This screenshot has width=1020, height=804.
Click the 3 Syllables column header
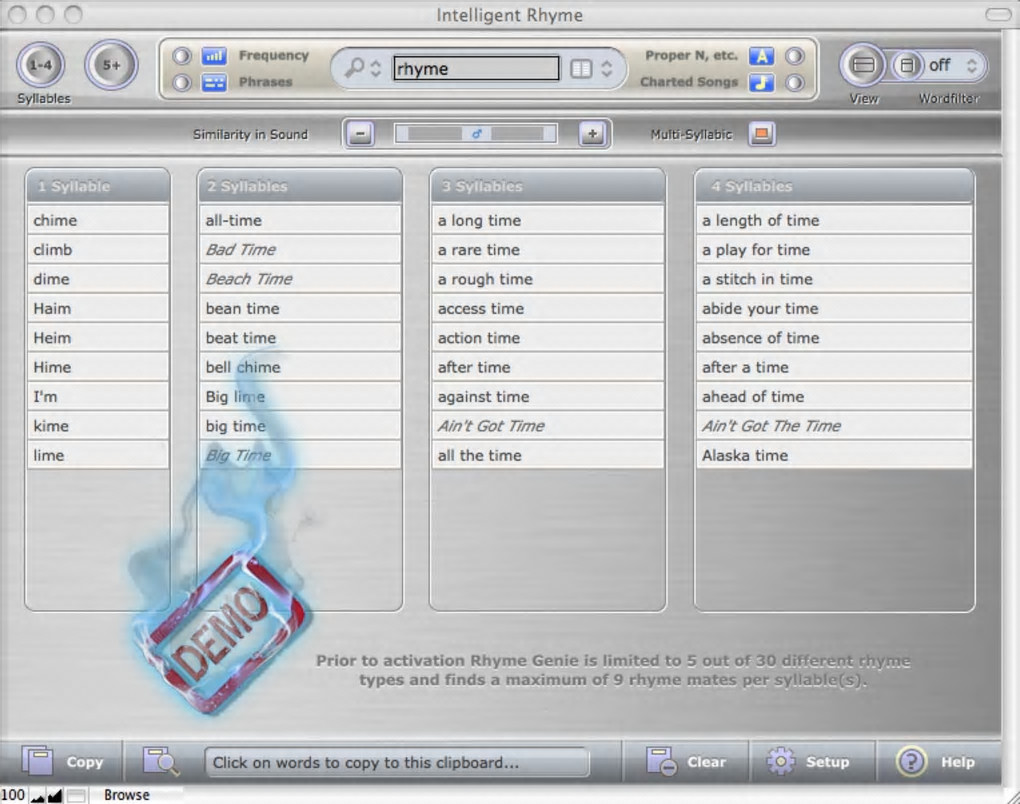point(548,186)
